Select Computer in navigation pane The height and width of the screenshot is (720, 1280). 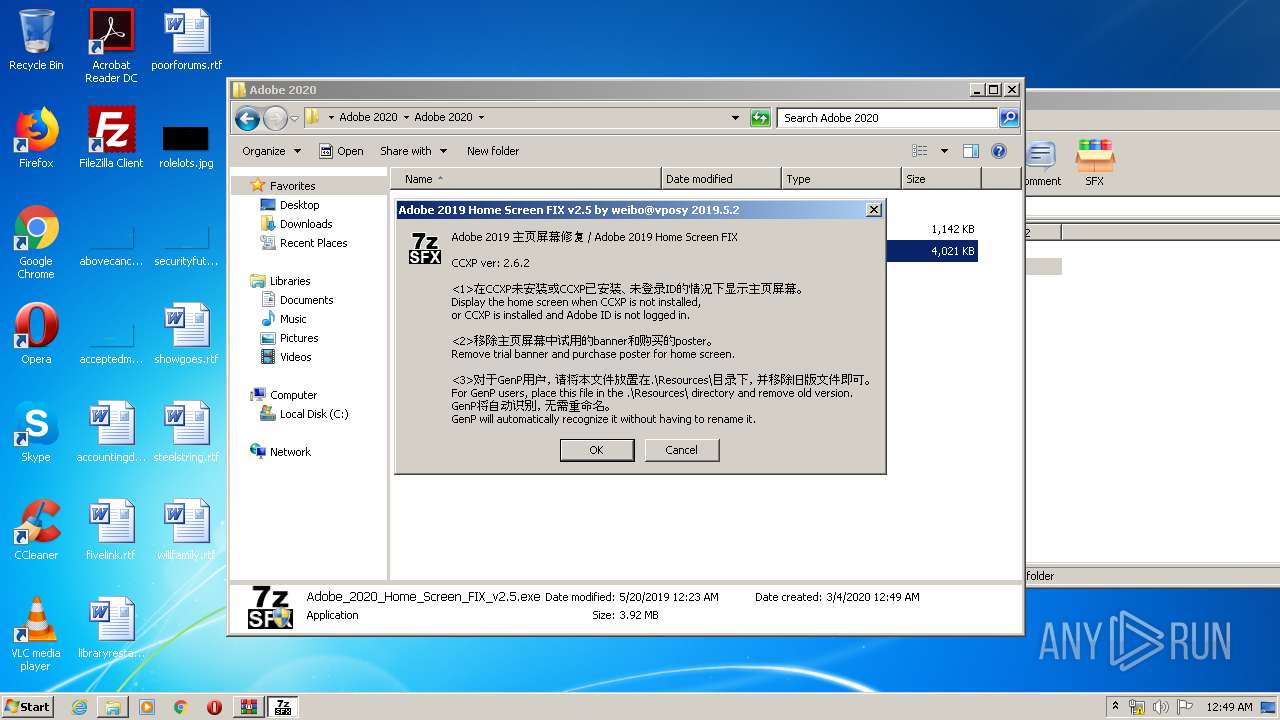[293, 395]
